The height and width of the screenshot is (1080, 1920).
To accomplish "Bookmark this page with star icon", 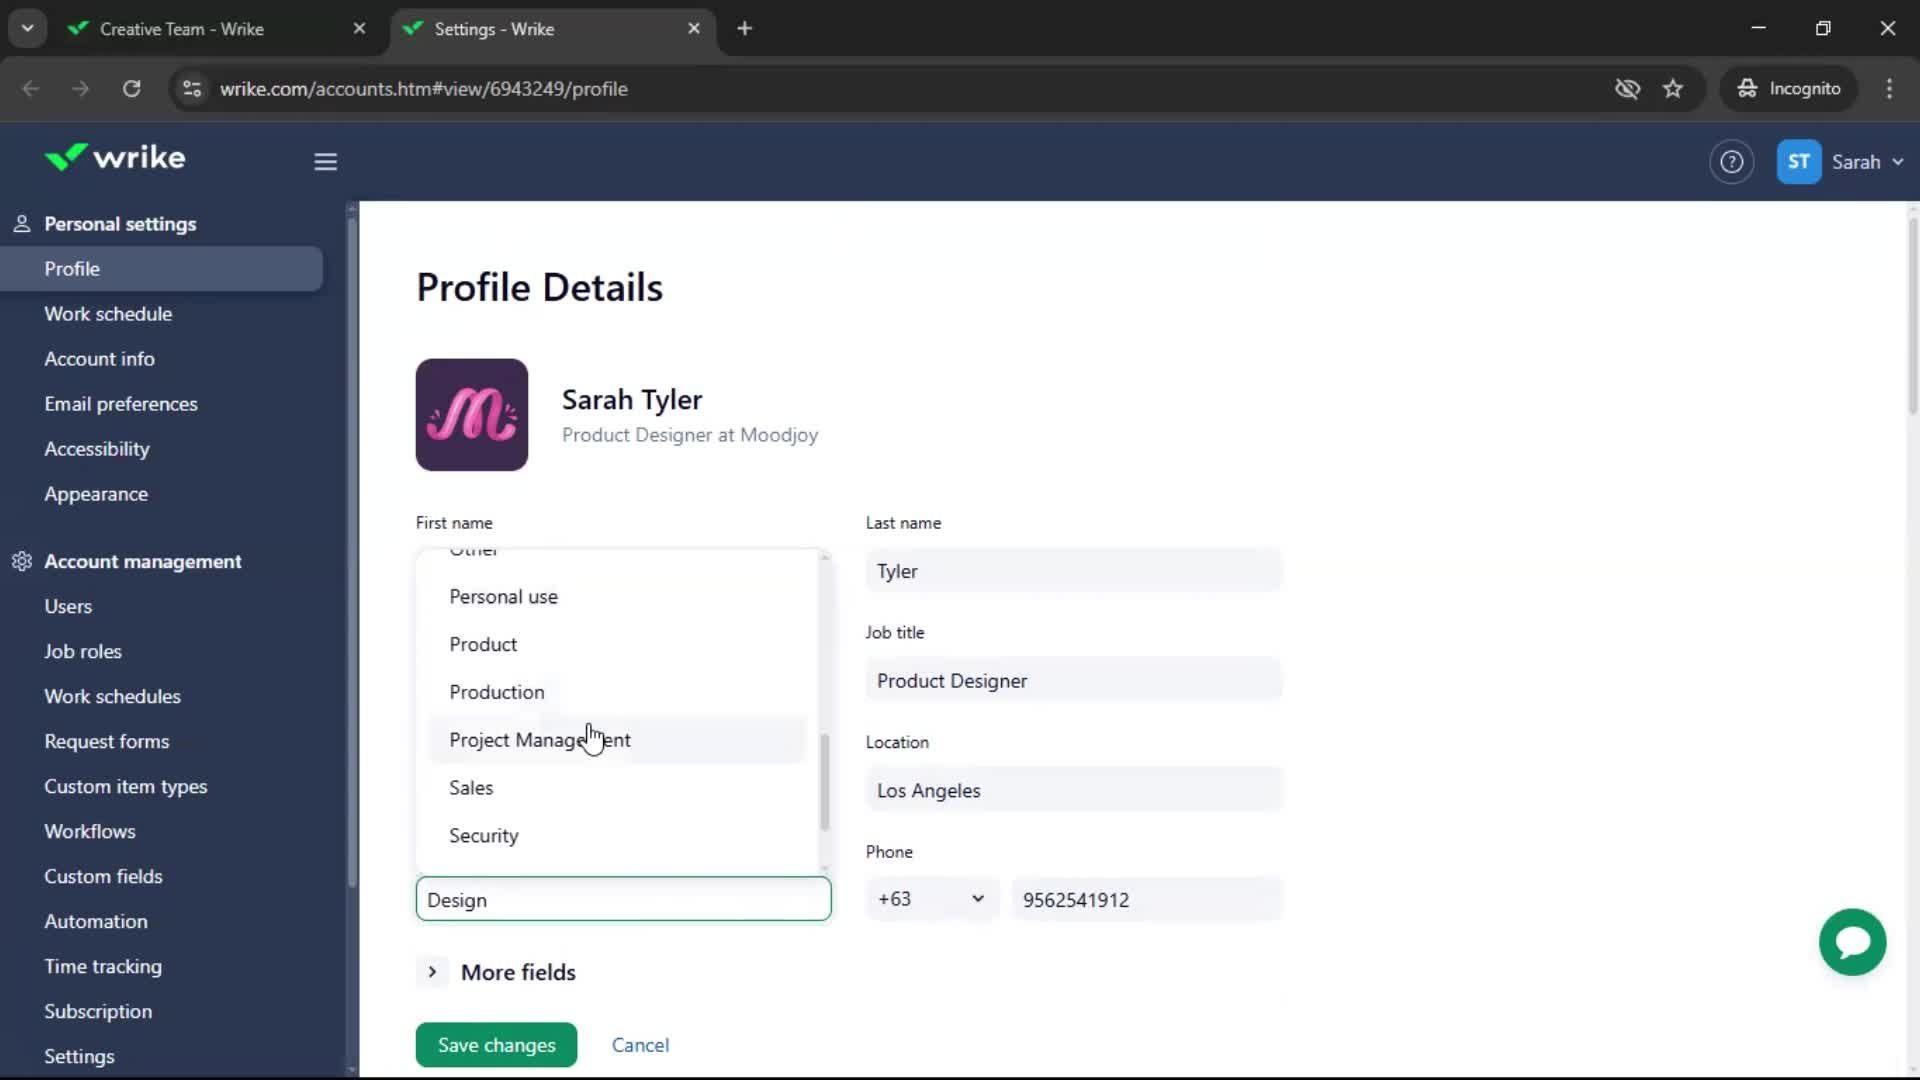I will [1673, 89].
